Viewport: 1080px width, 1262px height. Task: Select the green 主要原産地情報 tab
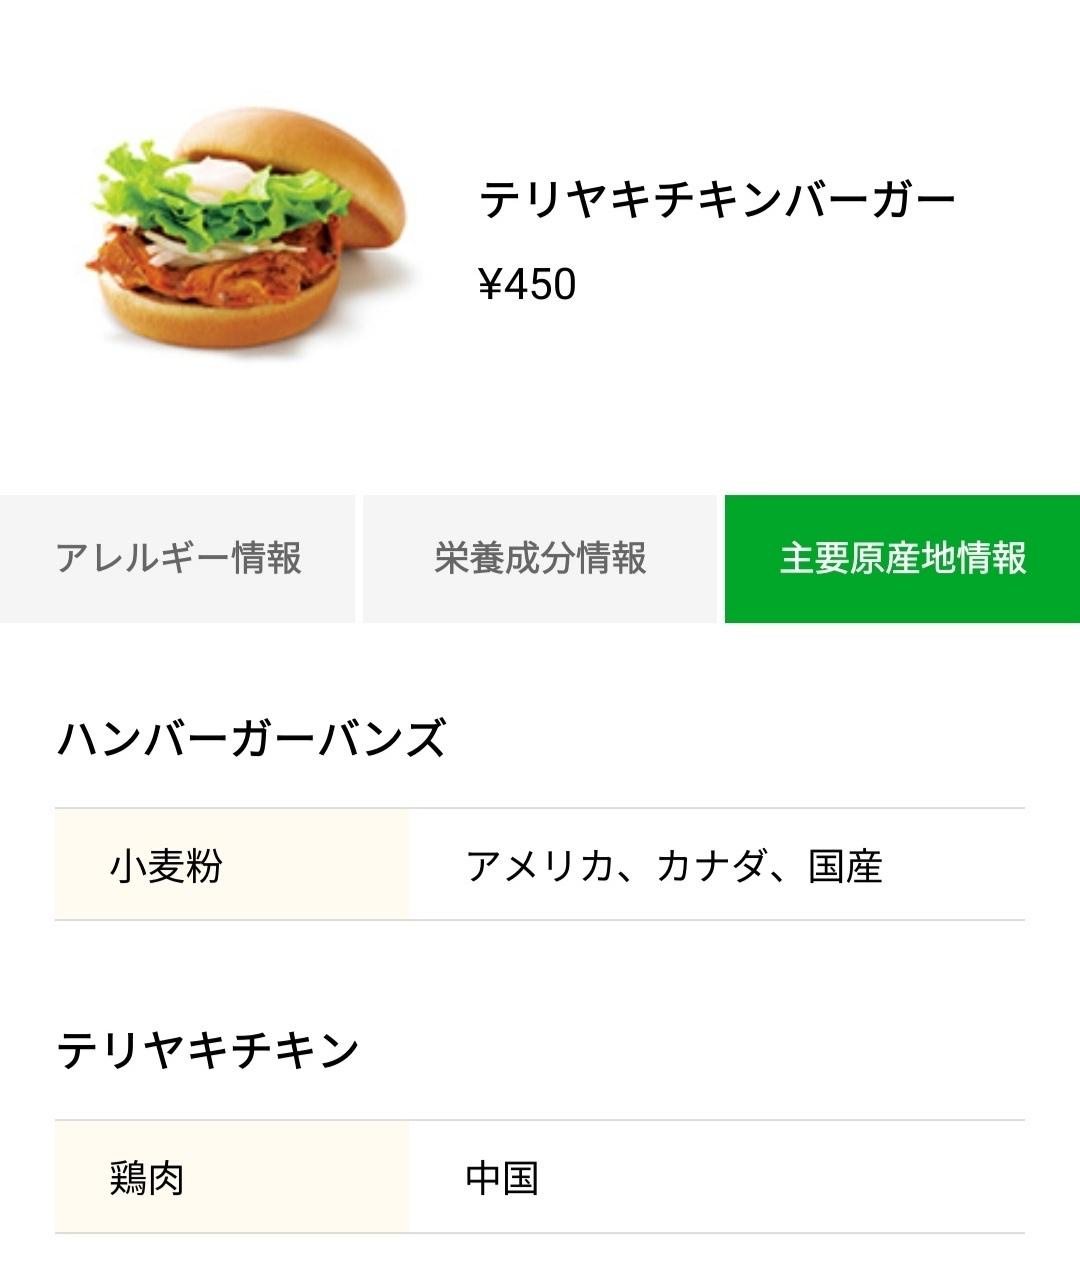902,558
